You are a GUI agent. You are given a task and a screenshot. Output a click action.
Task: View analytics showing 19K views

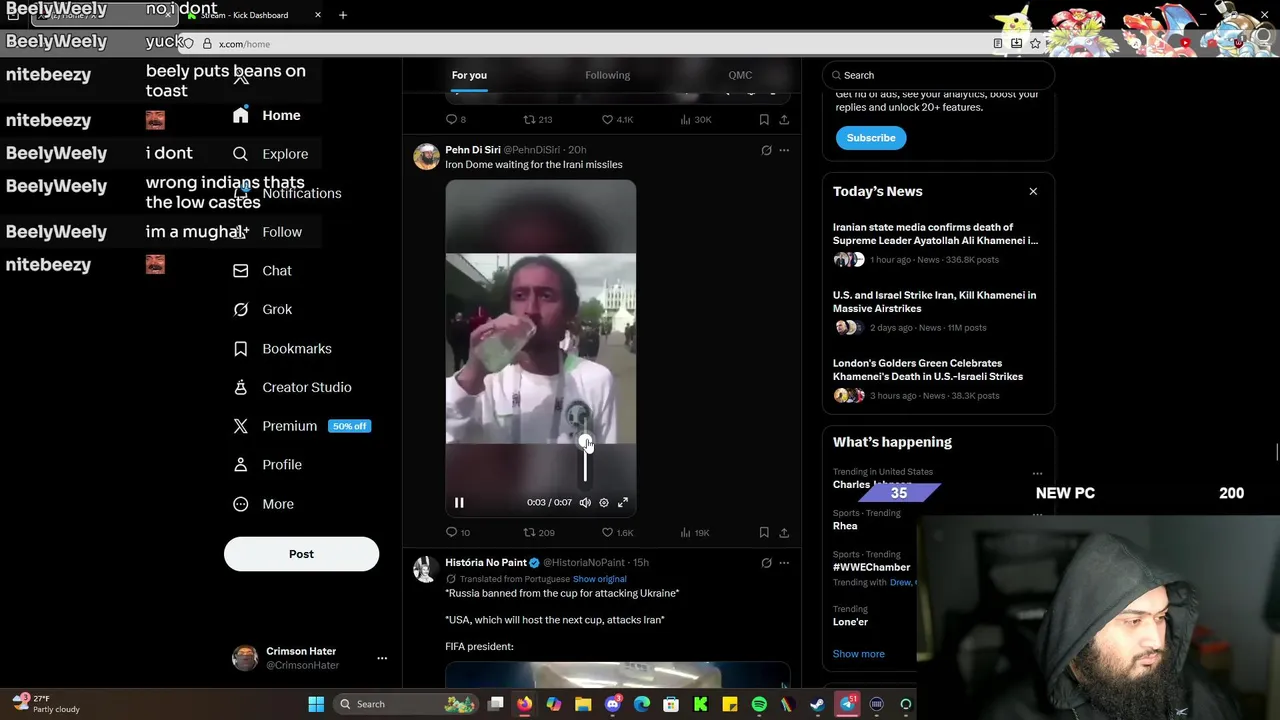pos(694,532)
